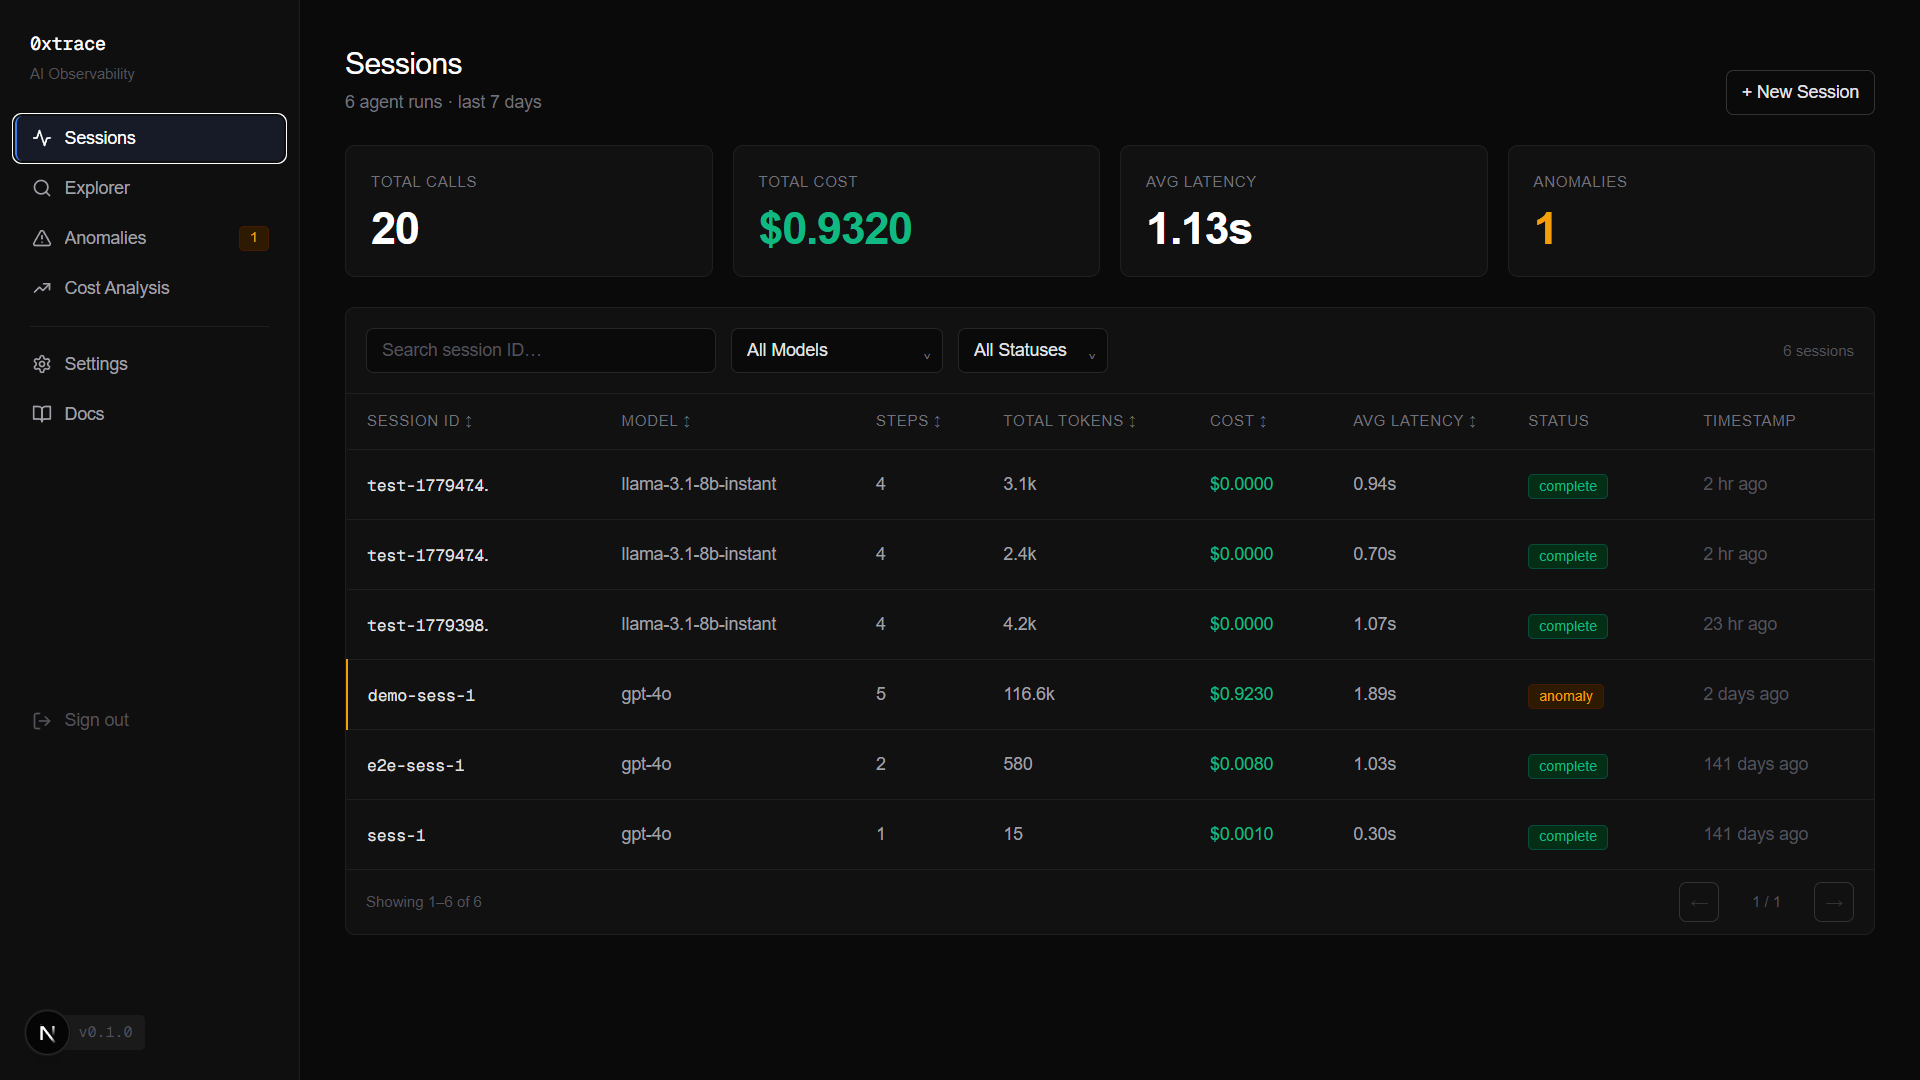Sort by Session ID column
This screenshot has width=1920, height=1080.
click(419, 421)
